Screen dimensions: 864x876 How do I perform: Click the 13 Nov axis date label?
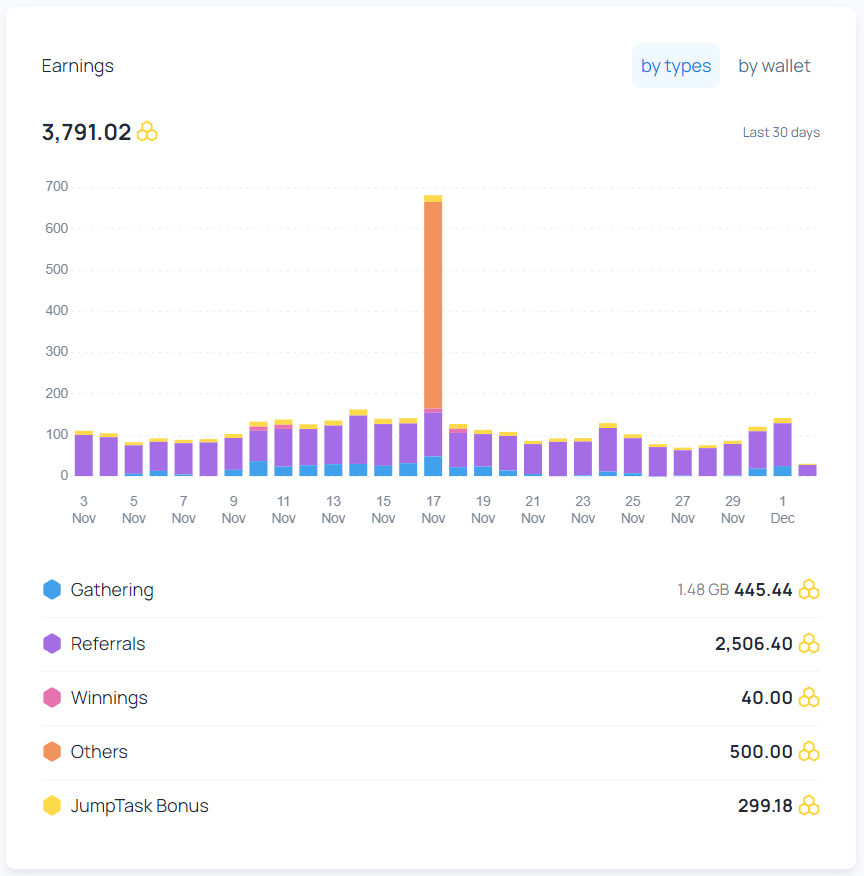pyautogui.click(x=333, y=510)
